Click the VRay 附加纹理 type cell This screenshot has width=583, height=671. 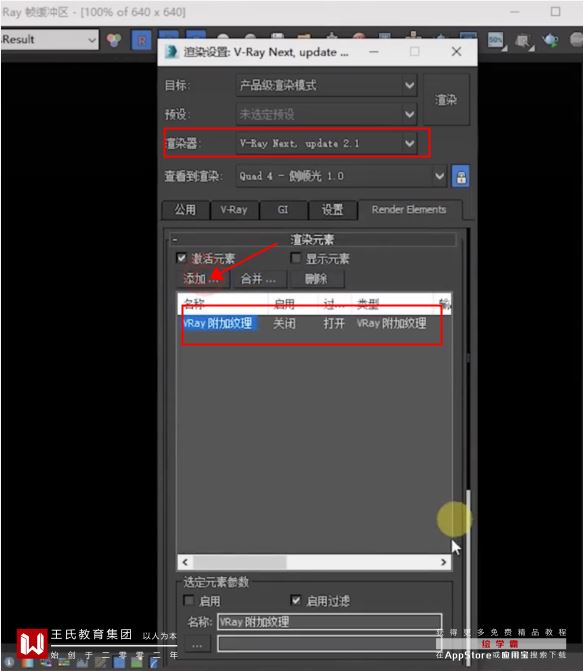(391, 324)
